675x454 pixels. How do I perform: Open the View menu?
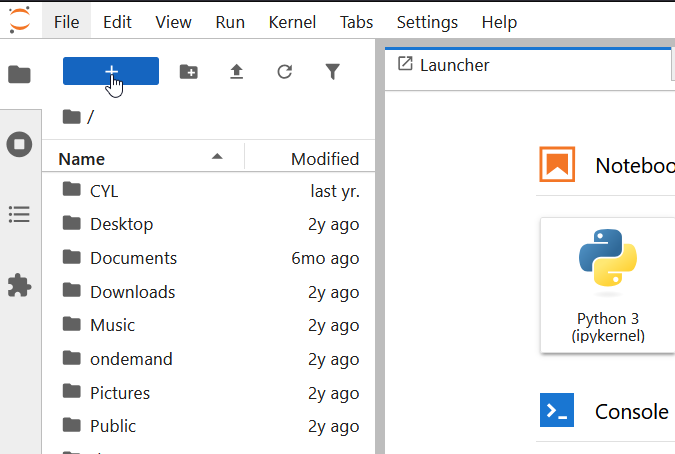click(x=173, y=22)
